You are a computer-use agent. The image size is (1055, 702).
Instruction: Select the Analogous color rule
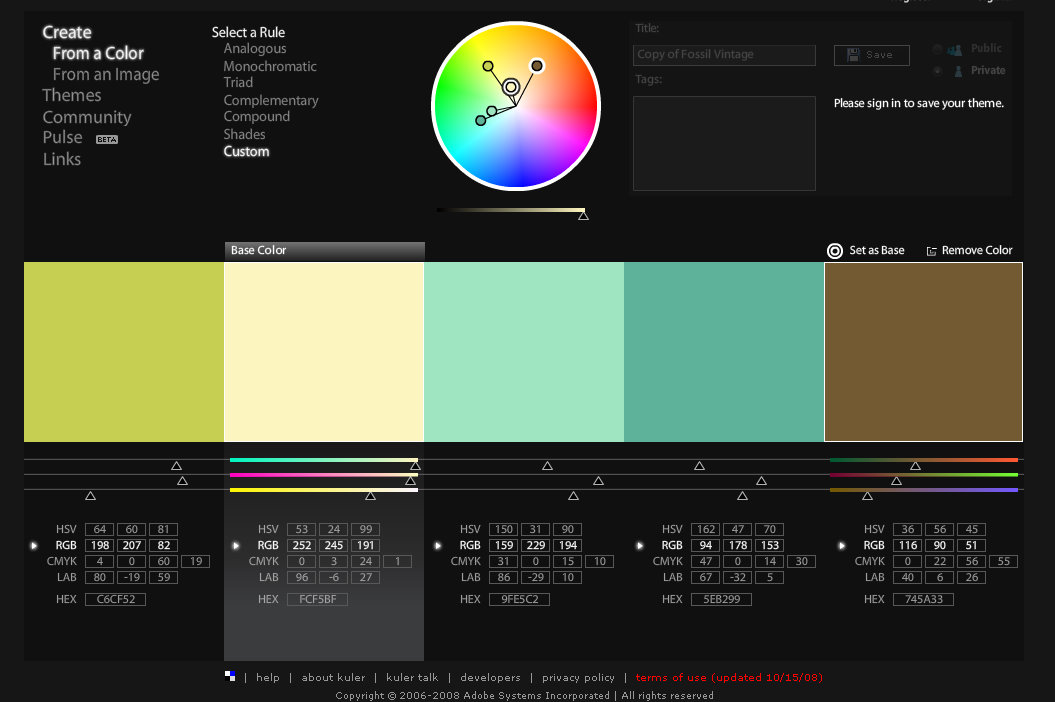tap(255, 49)
